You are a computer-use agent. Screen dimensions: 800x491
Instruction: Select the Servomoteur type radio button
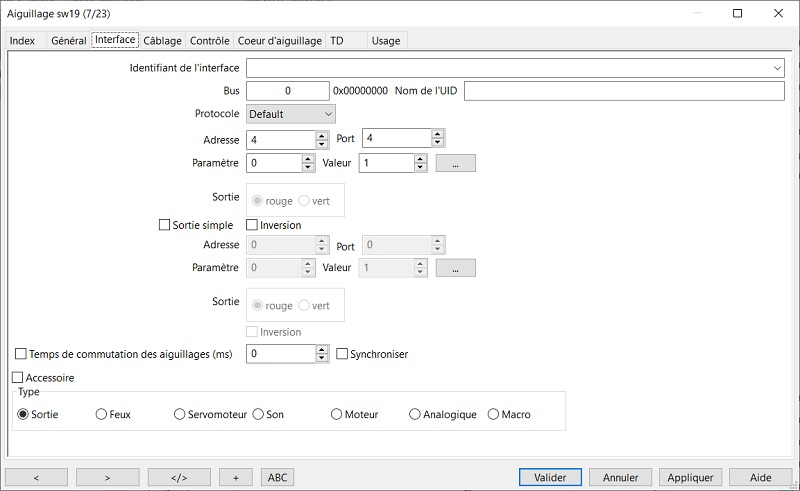pyautogui.click(x=180, y=414)
